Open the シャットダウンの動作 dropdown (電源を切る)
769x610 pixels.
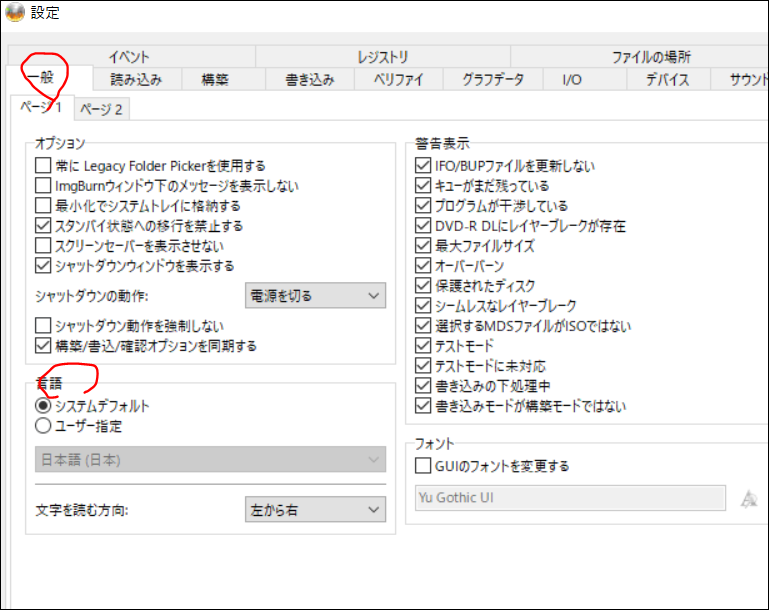(315, 296)
